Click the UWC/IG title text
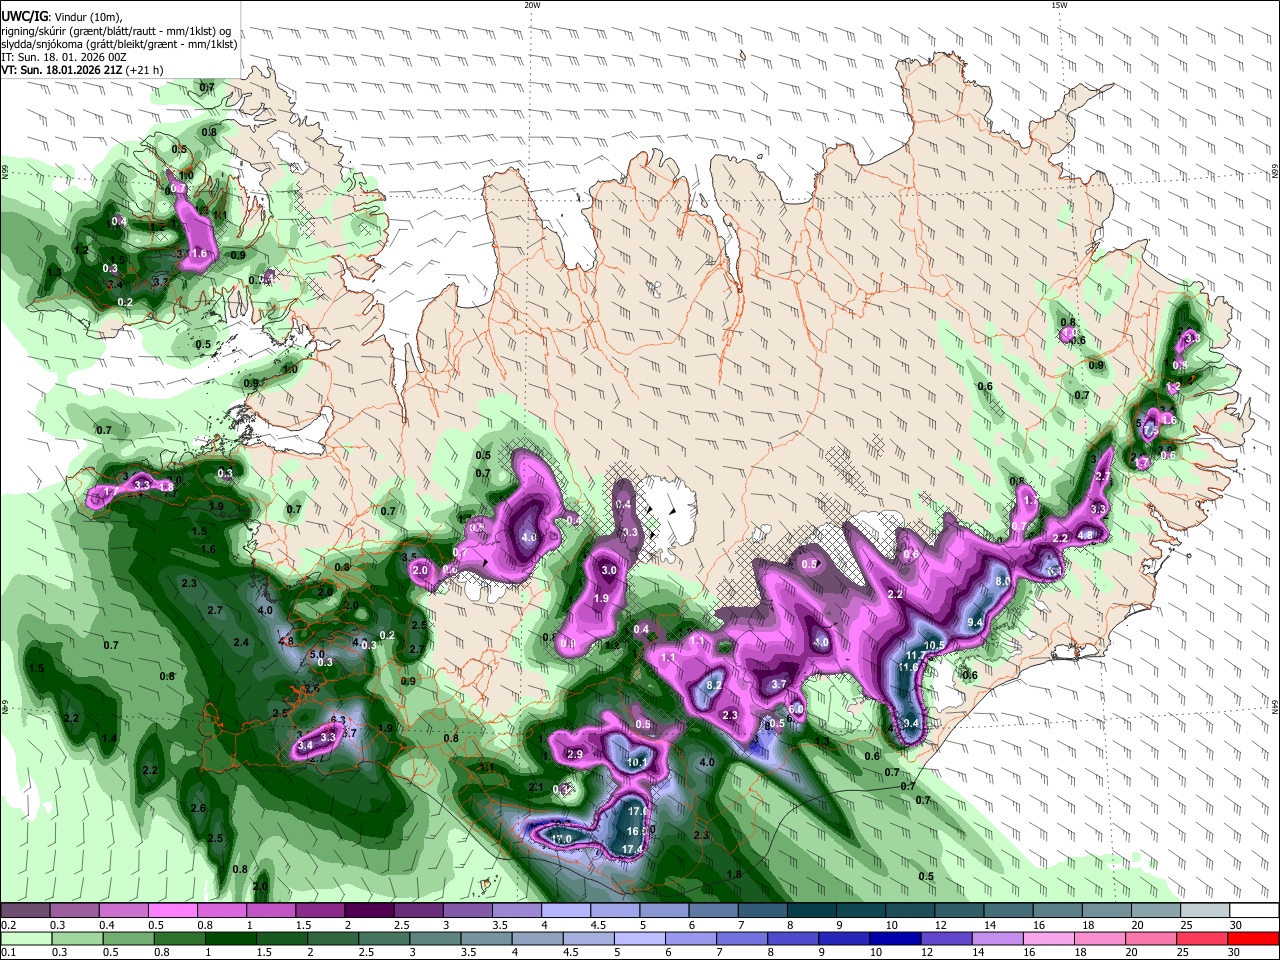 (23, 16)
